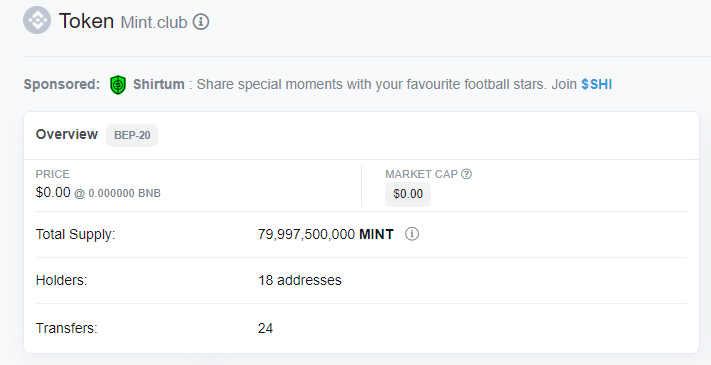Click the 0.000000 BNB price text
The image size is (711, 365).
124,194
